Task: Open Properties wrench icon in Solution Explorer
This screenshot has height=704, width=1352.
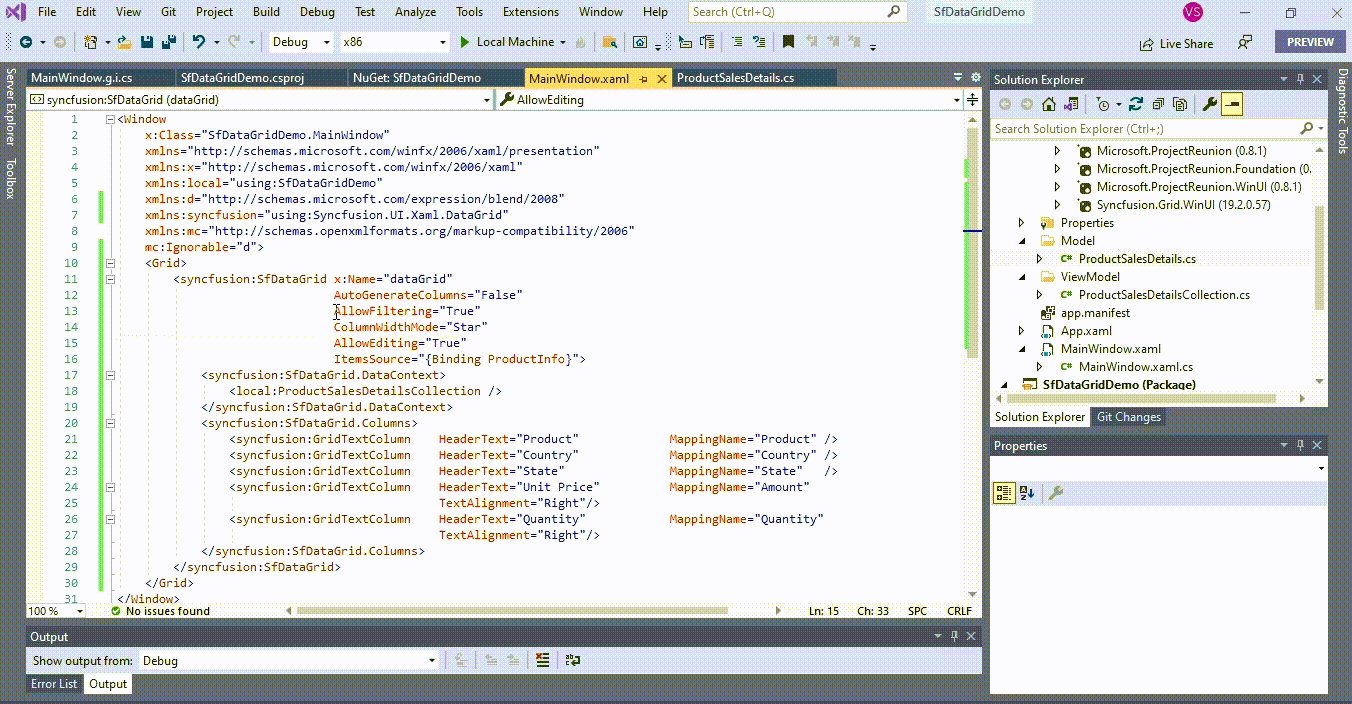Action: pyautogui.click(x=1209, y=104)
